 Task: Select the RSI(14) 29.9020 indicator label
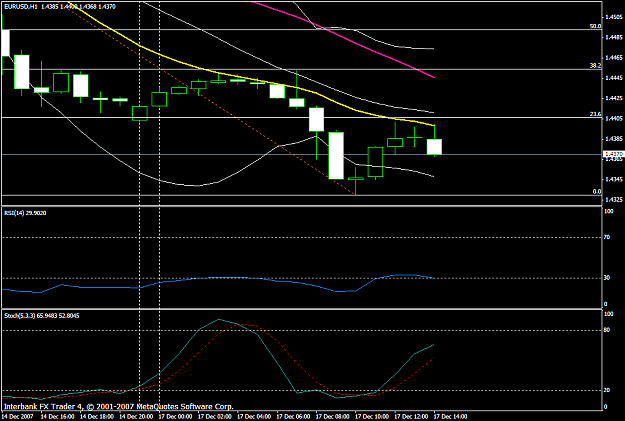[x=25, y=213]
